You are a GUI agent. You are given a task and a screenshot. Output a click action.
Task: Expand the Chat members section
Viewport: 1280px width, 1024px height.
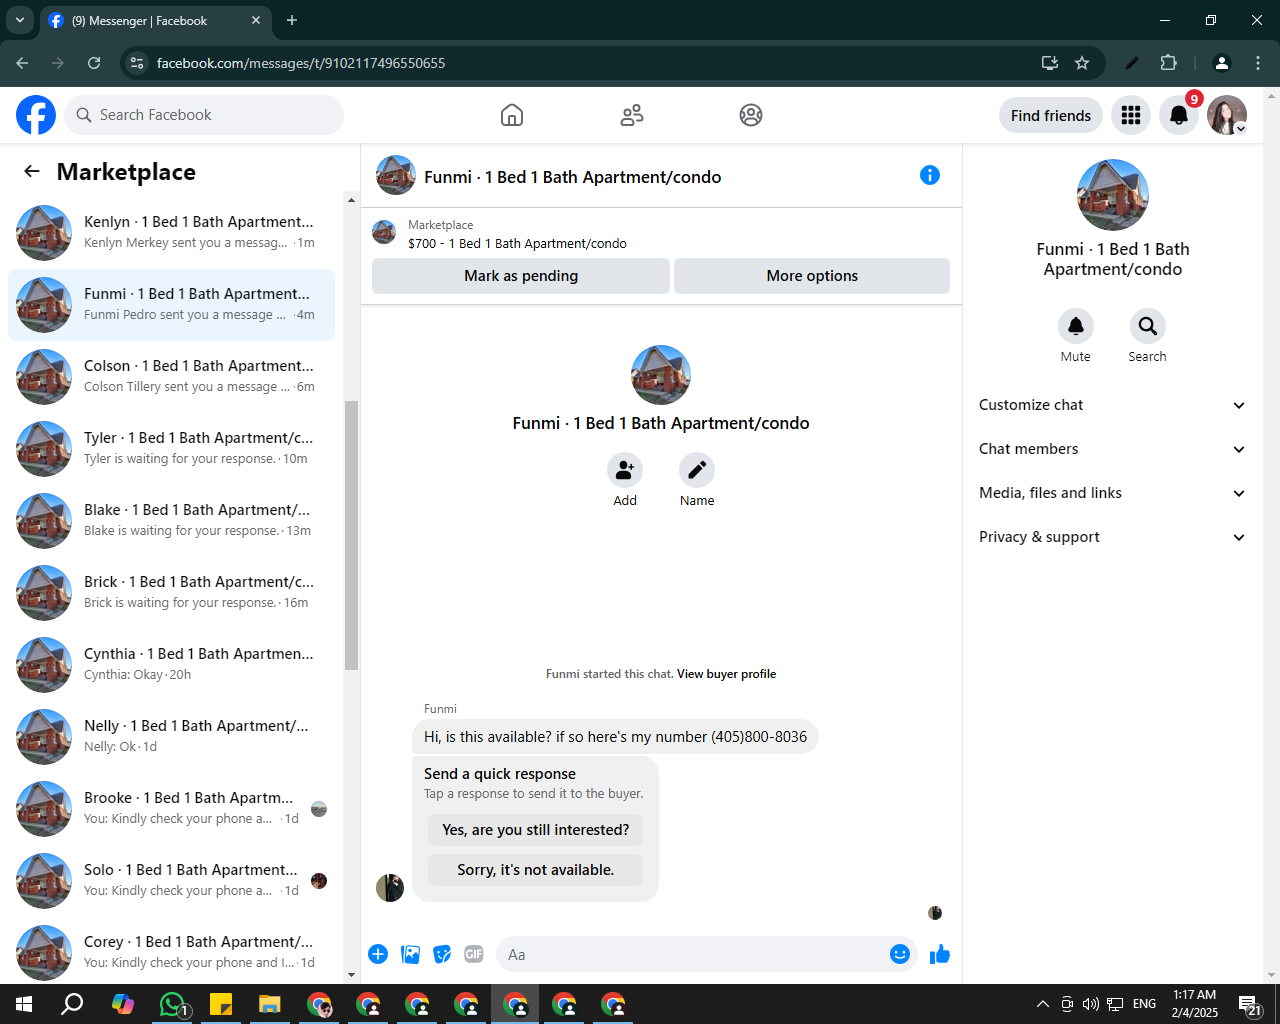pyautogui.click(x=1112, y=449)
